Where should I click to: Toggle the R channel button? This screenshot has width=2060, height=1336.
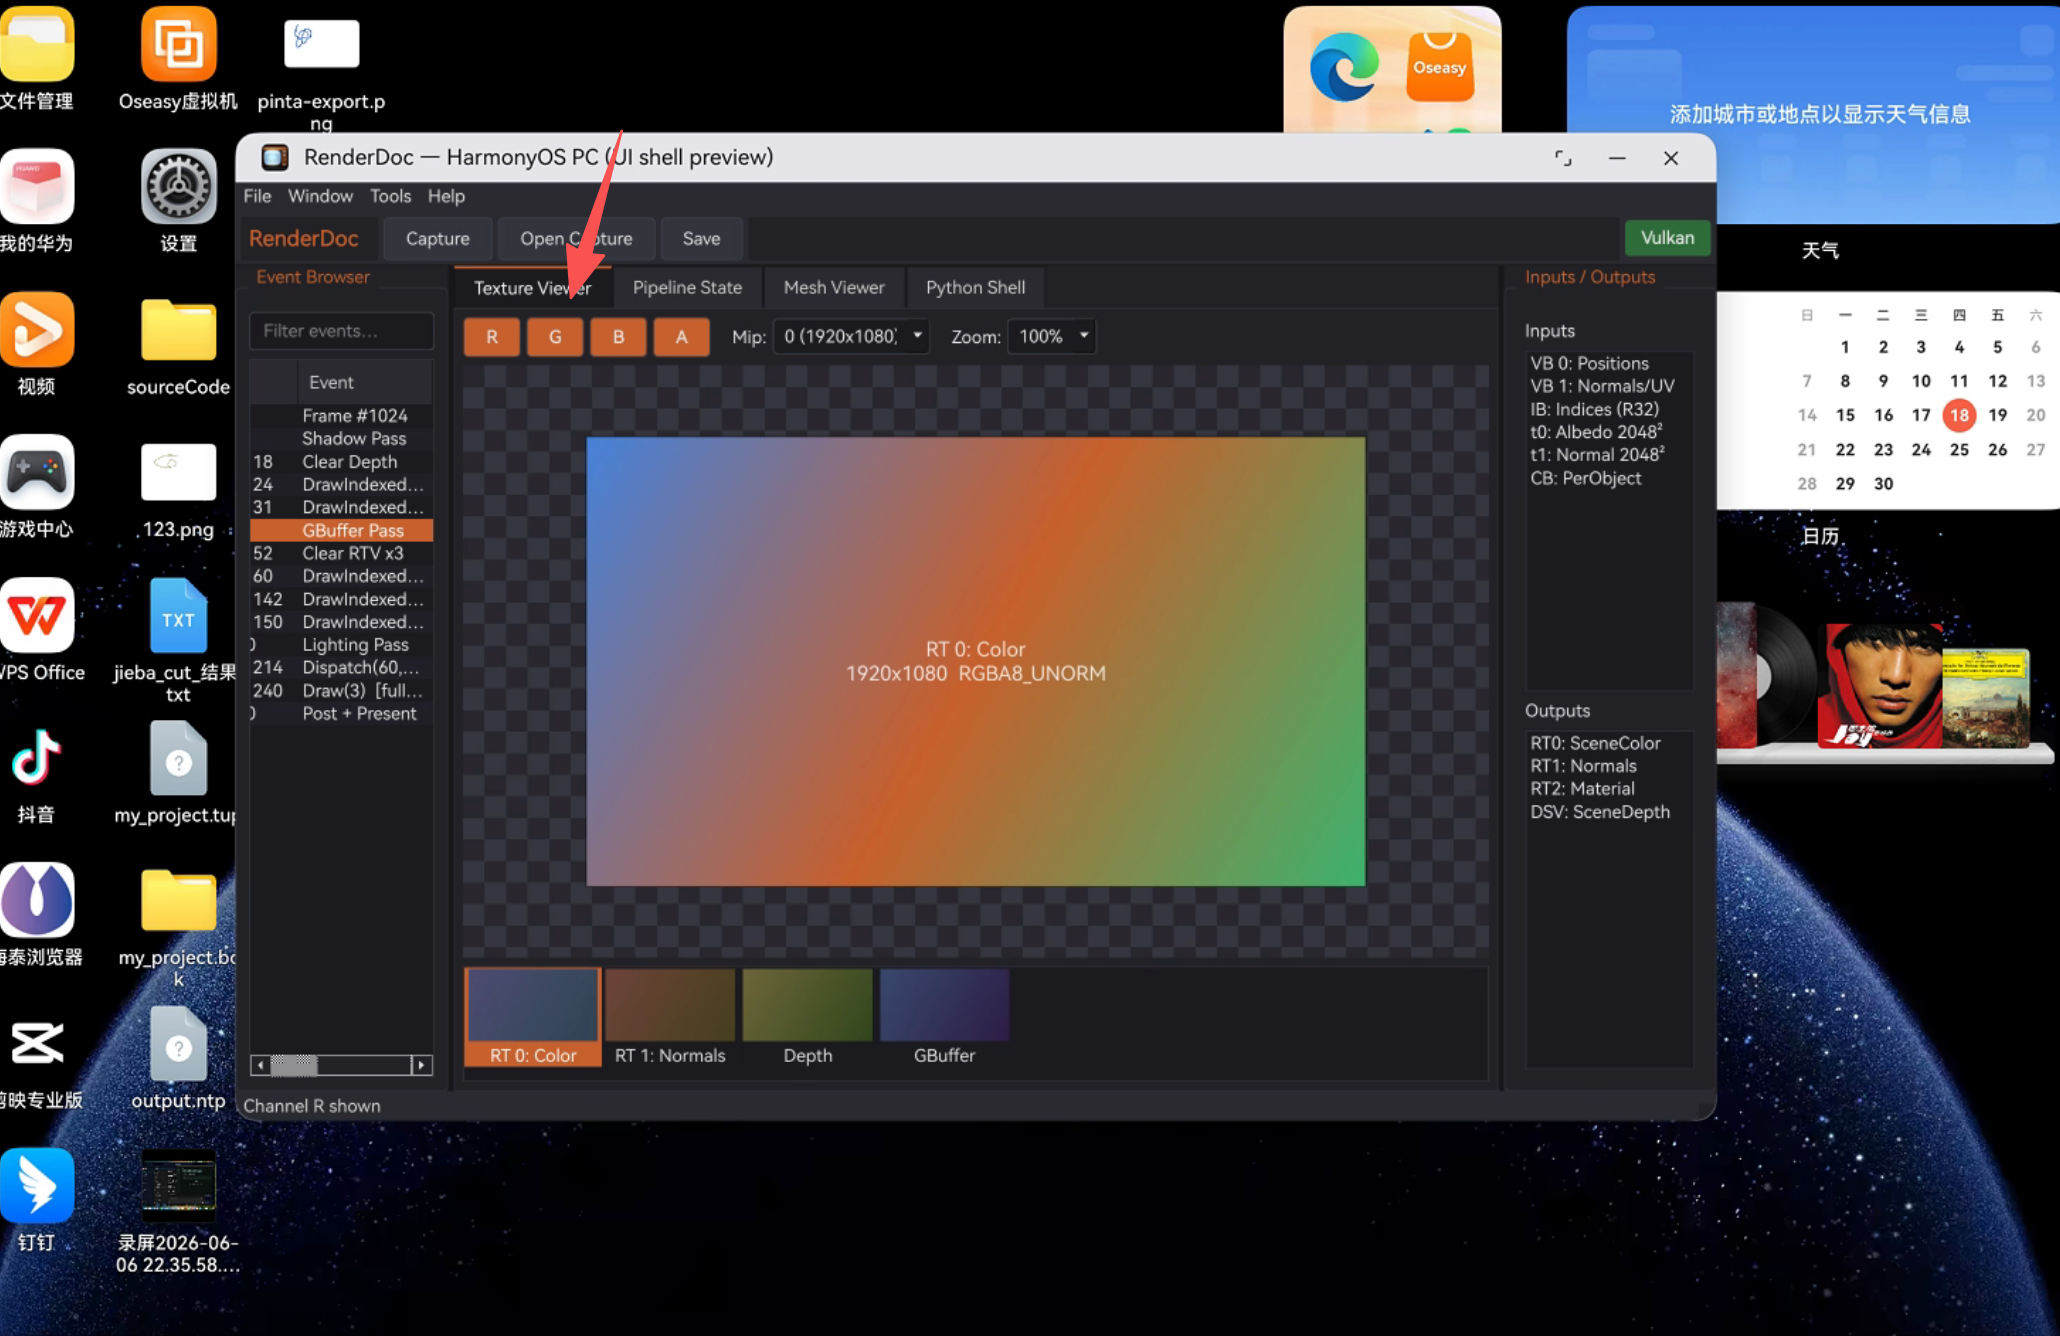tap(491, 337)
